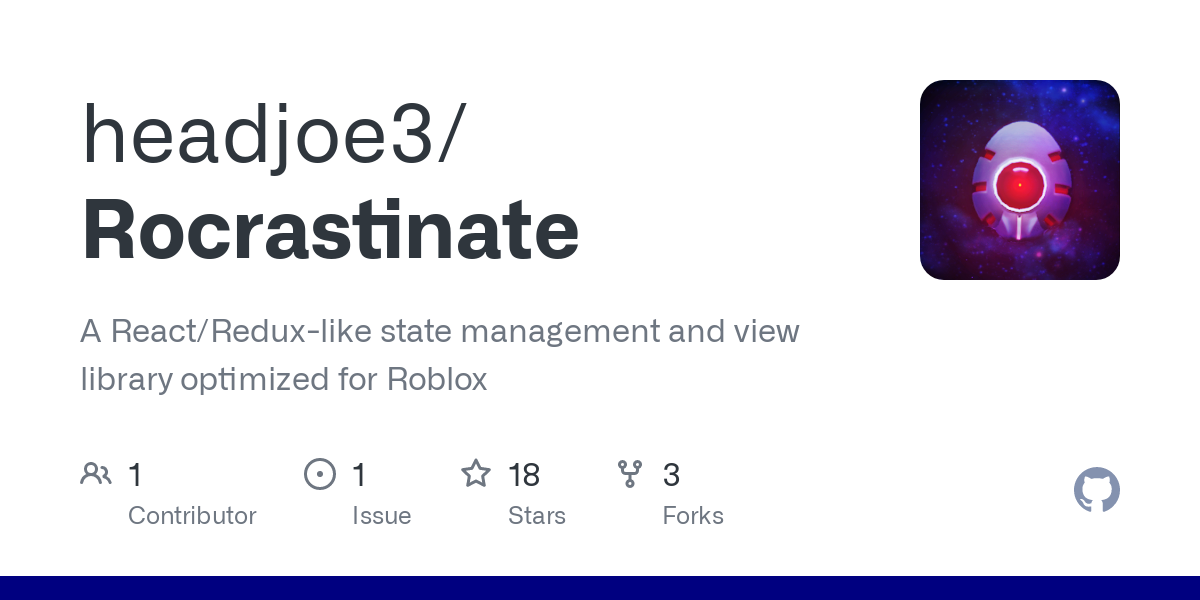Fork the repo using the Forks icon
This screenshot has width=1200, height=600.
(x=631, y=473)
